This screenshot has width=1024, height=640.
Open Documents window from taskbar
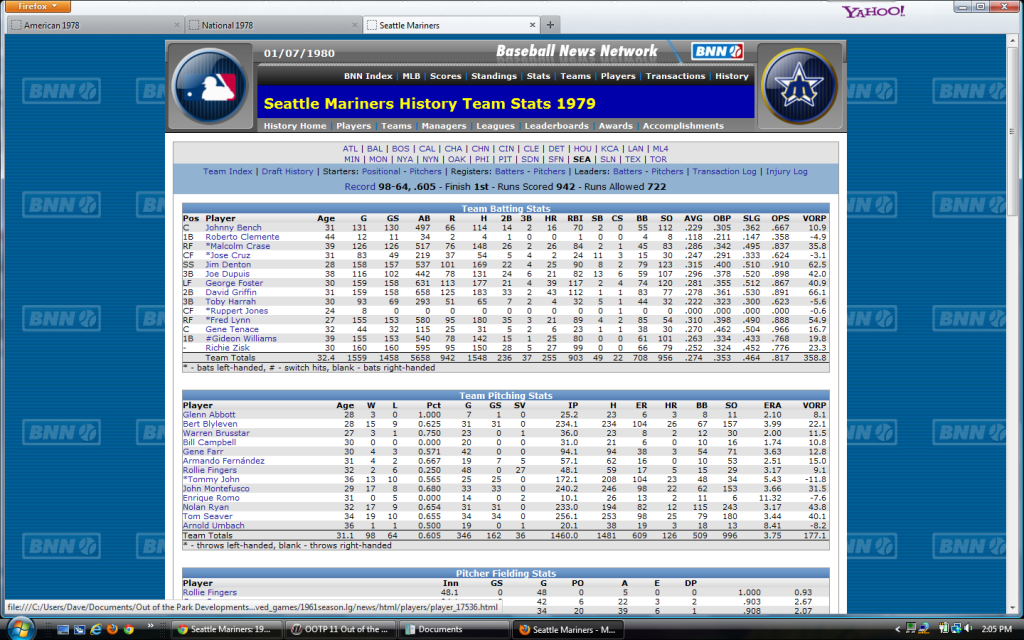[x=454, y=630]
